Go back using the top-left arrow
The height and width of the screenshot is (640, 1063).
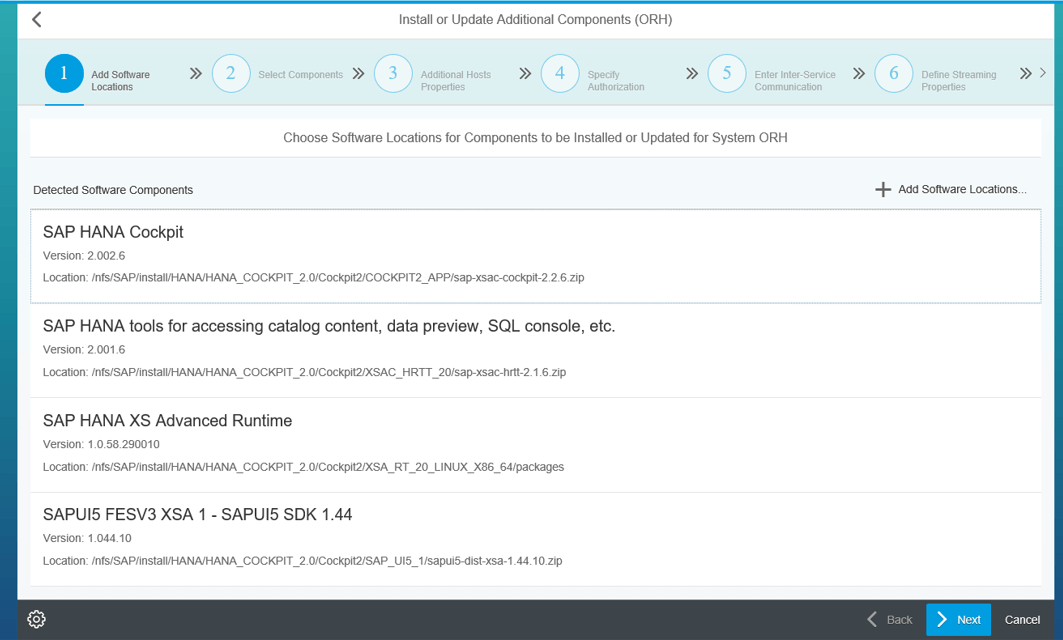(x=37, y=20)
